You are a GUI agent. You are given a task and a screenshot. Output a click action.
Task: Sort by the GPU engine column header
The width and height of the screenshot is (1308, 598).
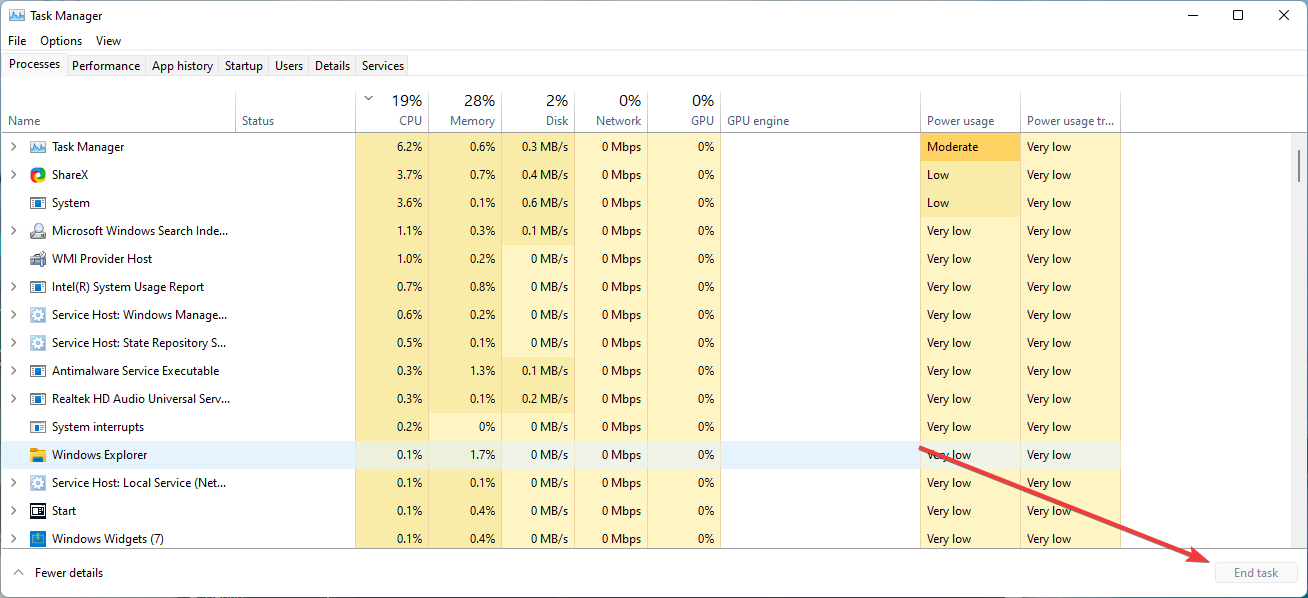(x=820, y=111)
